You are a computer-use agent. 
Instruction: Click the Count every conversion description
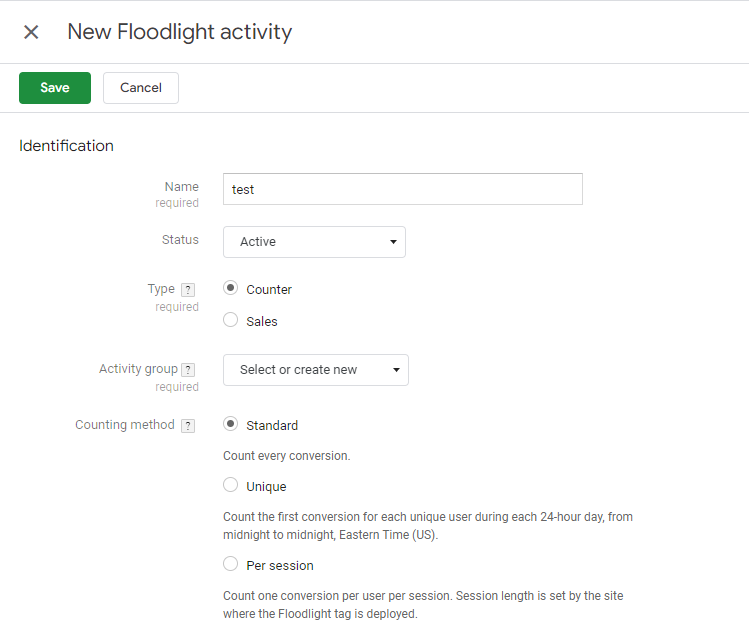coord(287,456)
